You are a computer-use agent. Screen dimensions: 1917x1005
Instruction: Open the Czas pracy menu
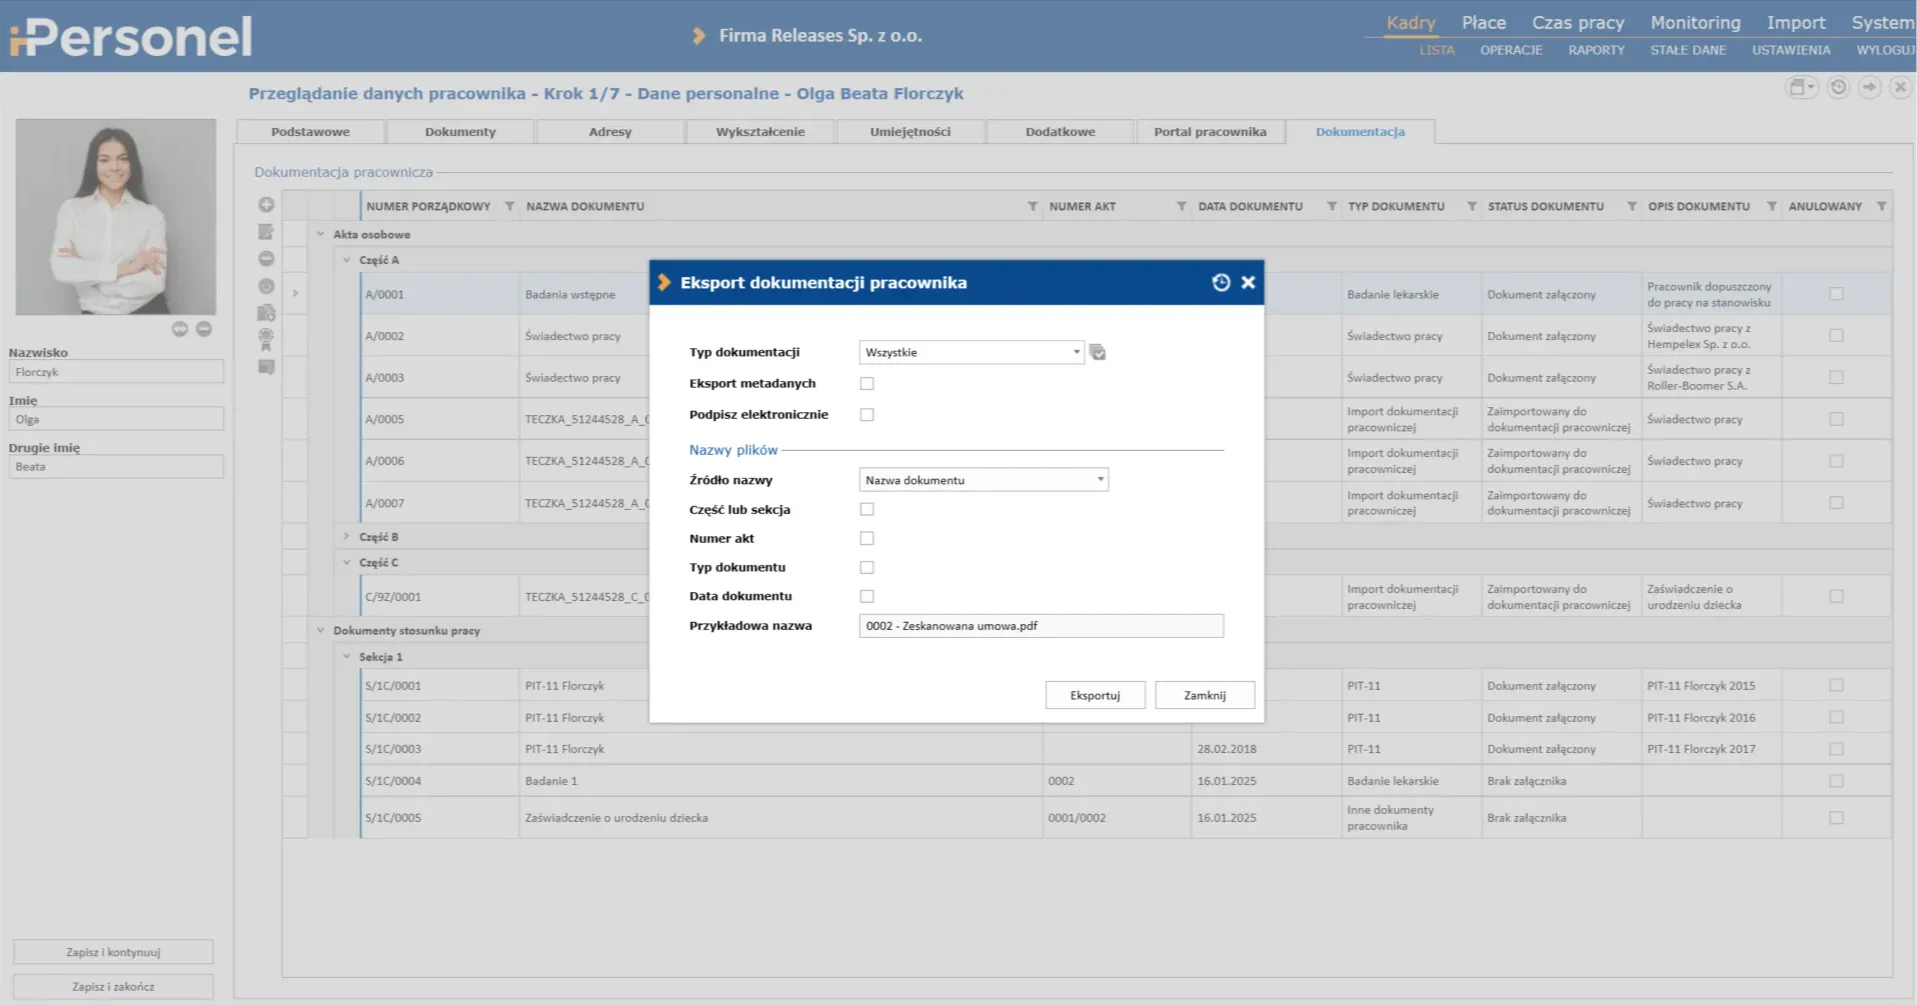(x=1577, y=23)
